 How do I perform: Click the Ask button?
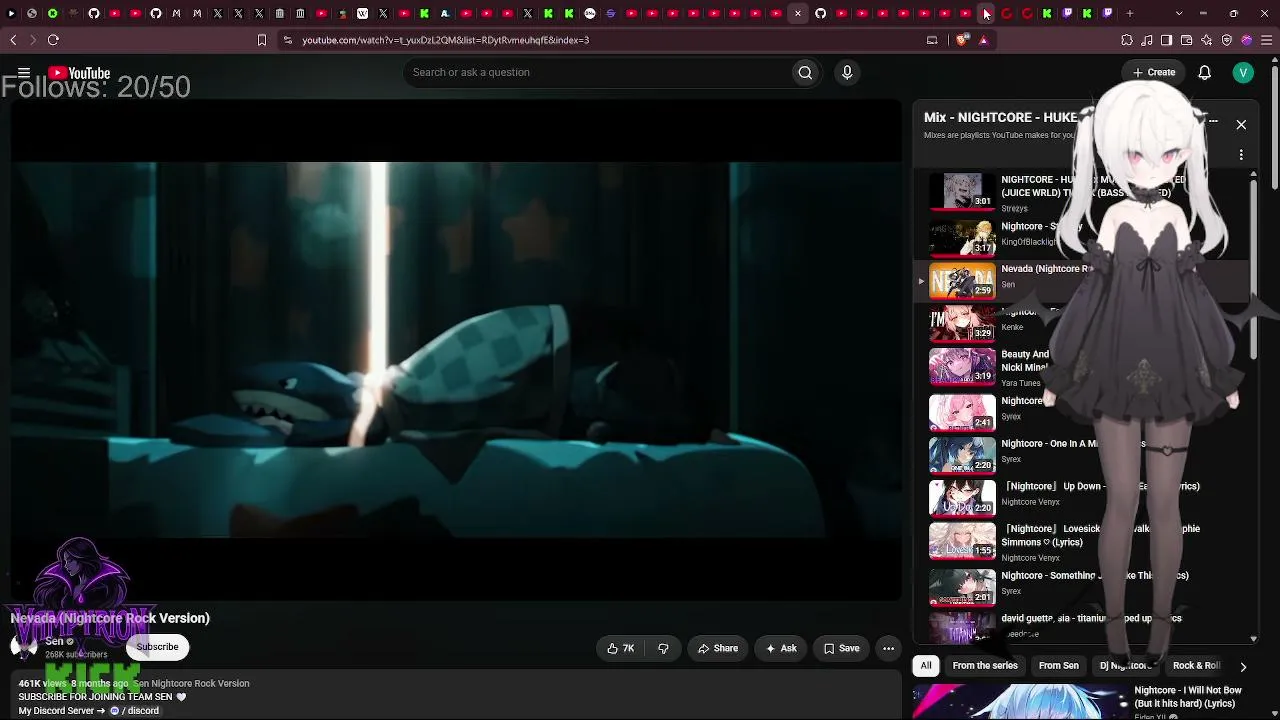tap(781, 648)
